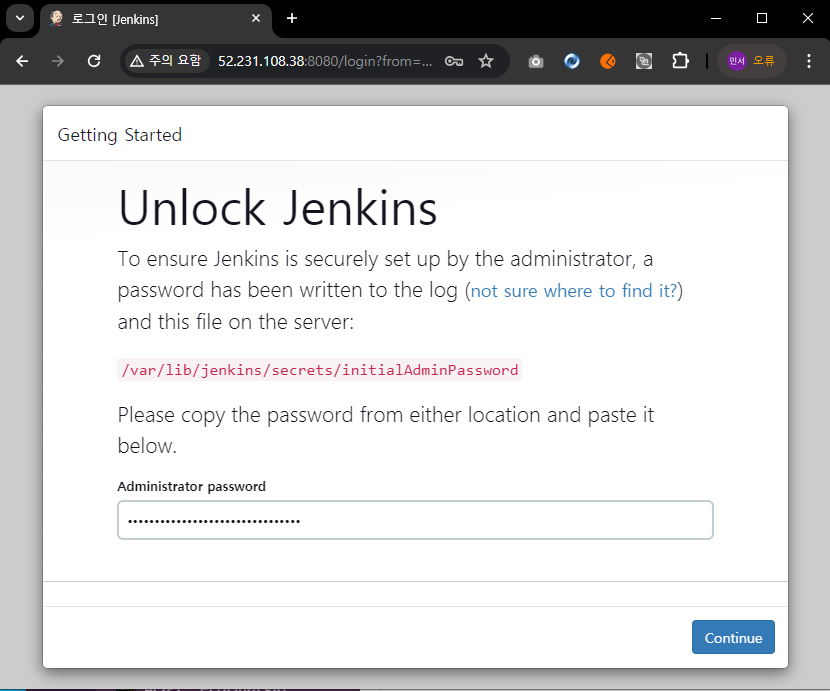
Task: Open Chrome's three-dot menu
Action: (808, 61)
